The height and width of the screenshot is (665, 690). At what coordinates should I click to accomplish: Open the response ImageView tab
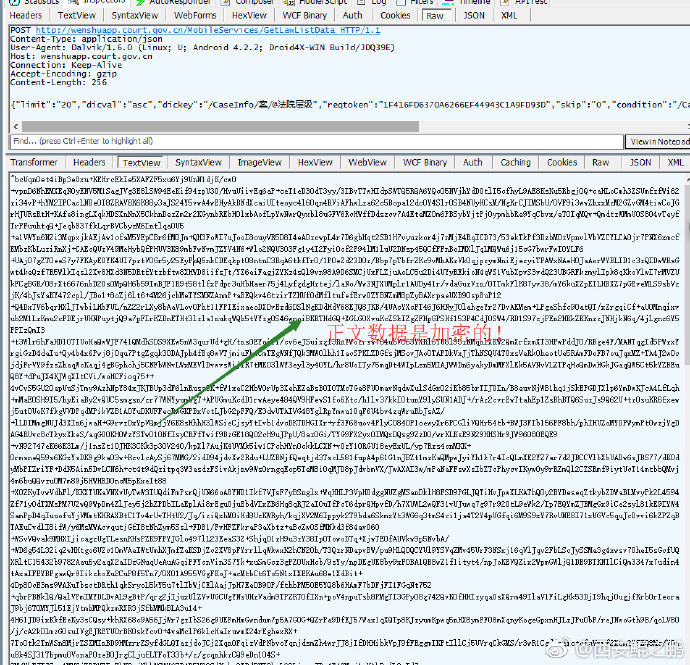(260, 162)
